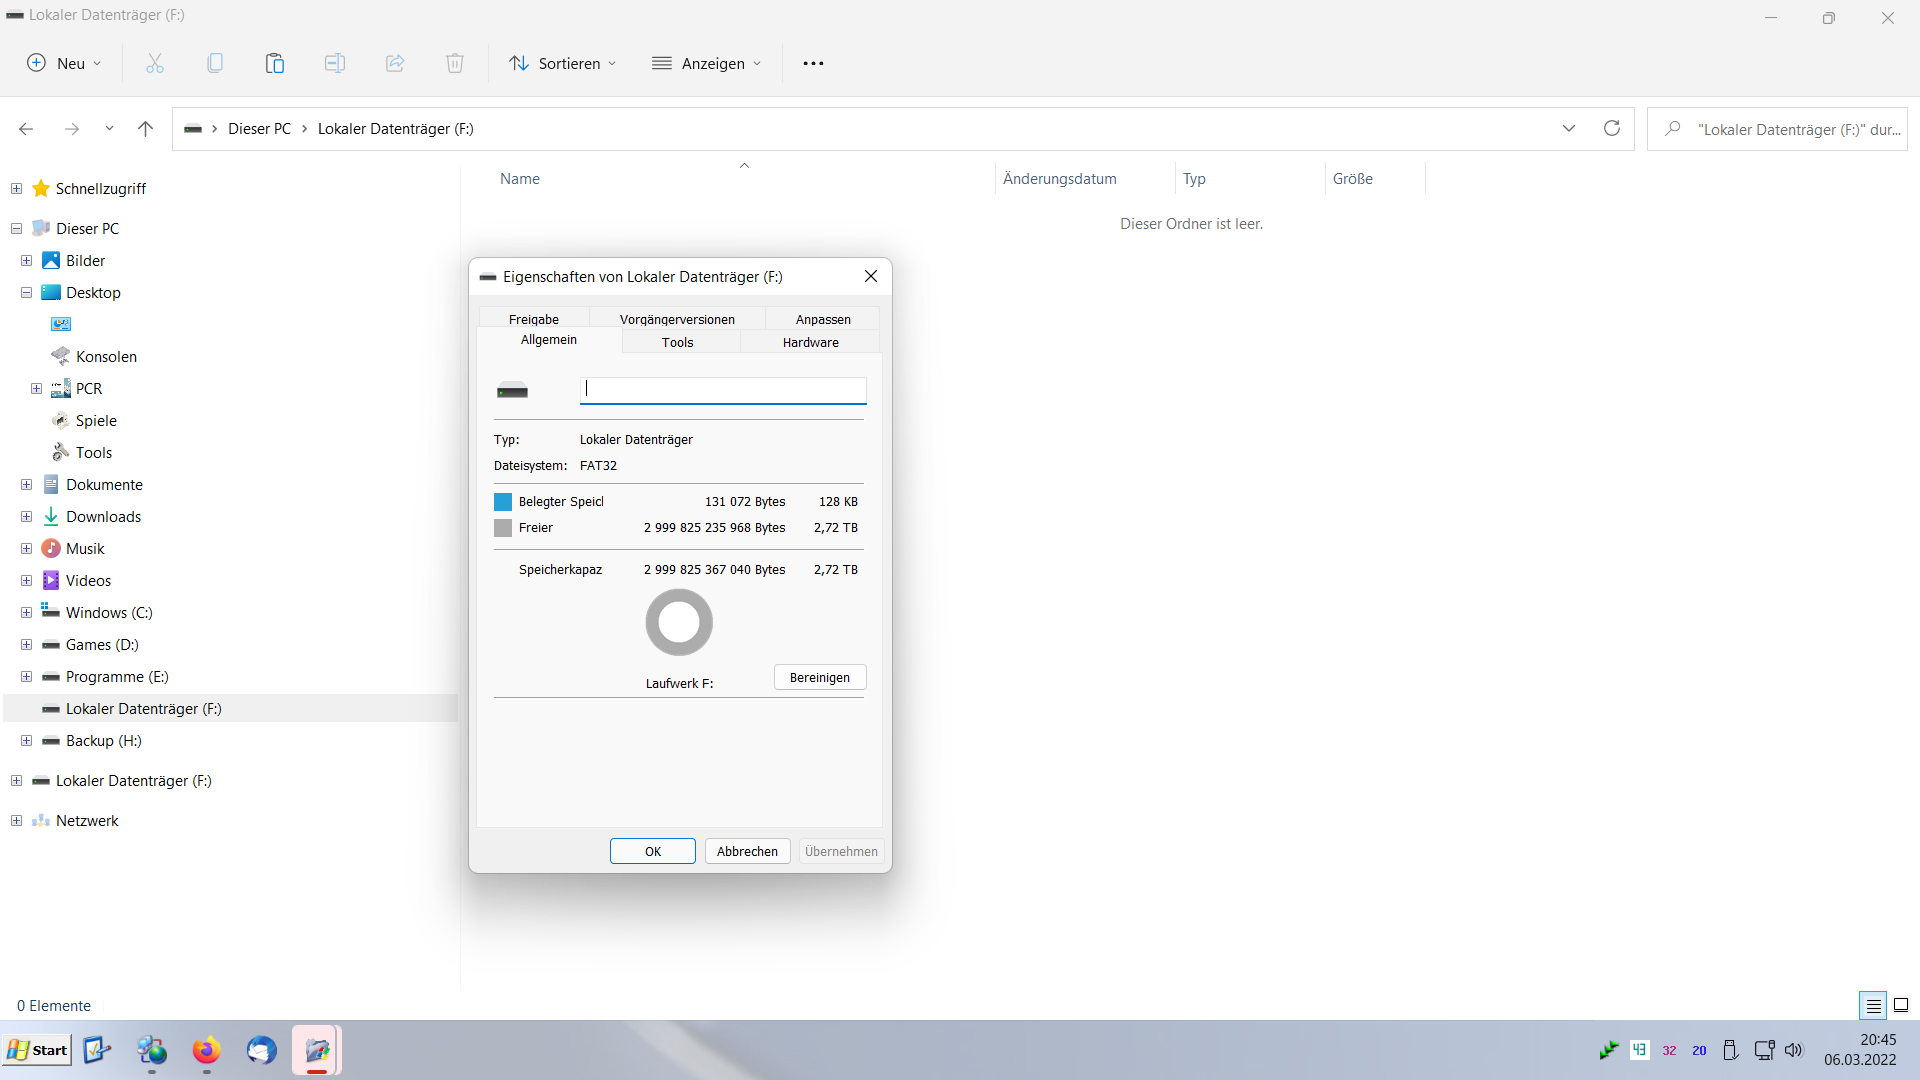The image size is (1920, 1080).
Task: Click the Paste clipboard icon
Action: (275, 63)
